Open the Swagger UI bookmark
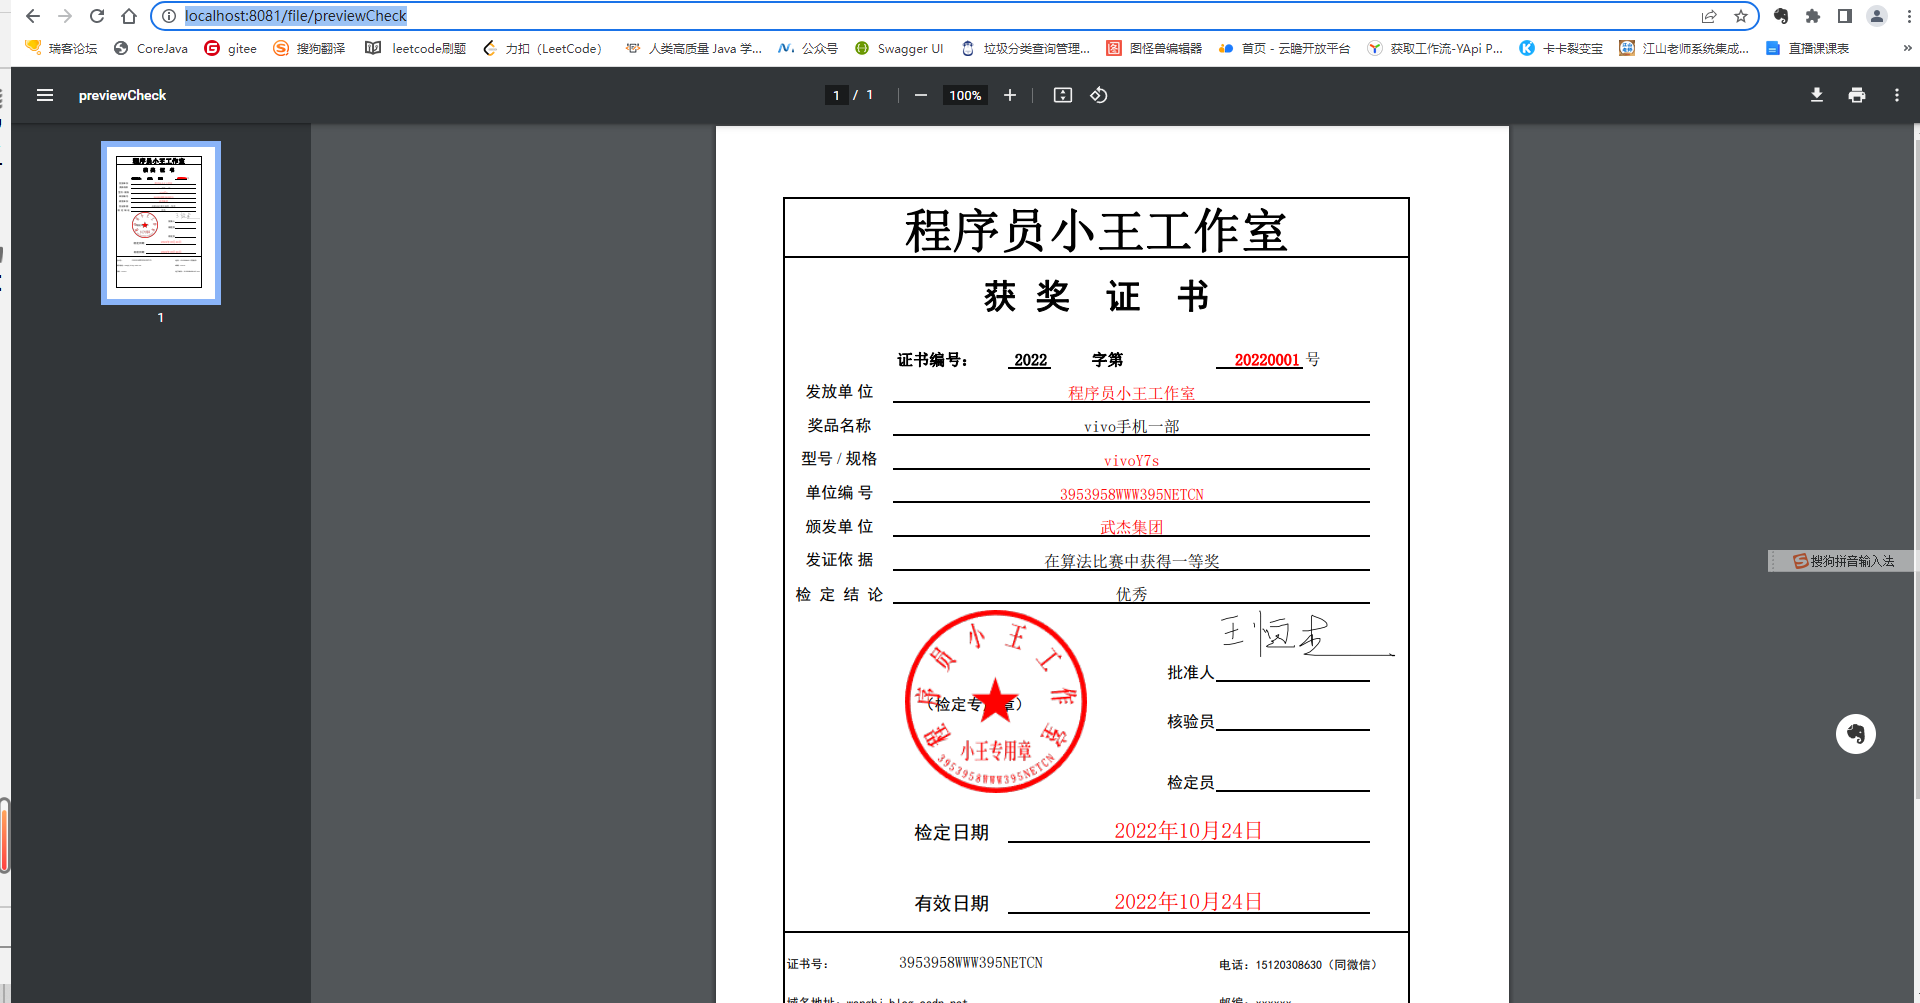 pyautogui.click(x=899, y=48)
